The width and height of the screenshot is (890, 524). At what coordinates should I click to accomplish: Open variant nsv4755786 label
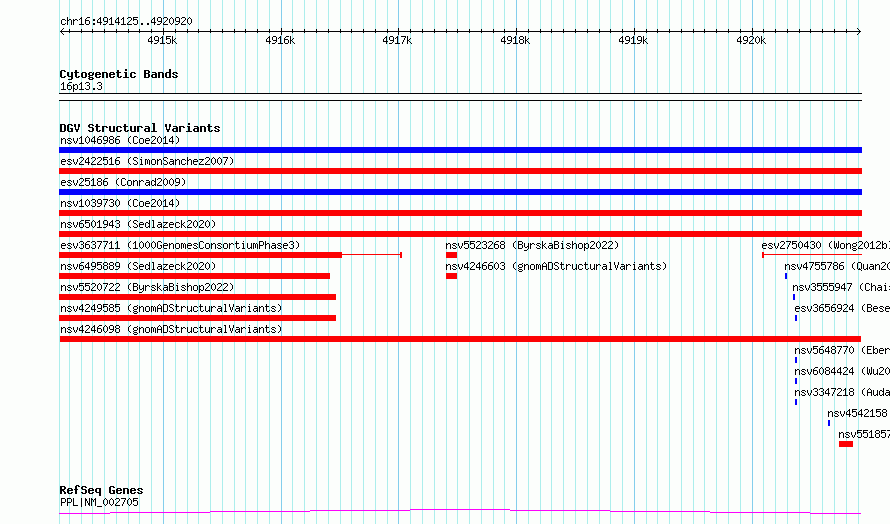[837, 266]
